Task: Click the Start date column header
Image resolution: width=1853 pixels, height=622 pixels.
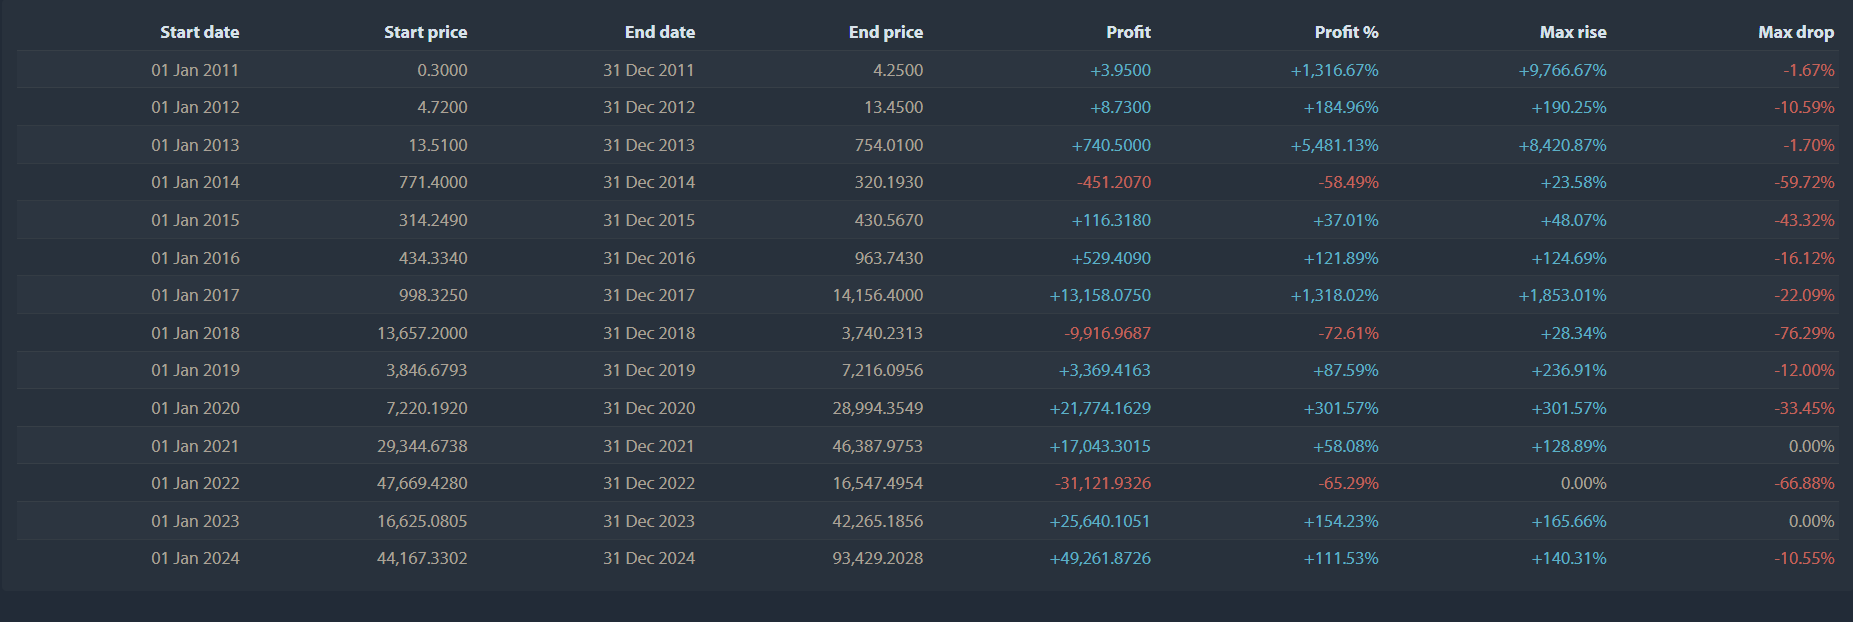Action: tap(199, 32)
